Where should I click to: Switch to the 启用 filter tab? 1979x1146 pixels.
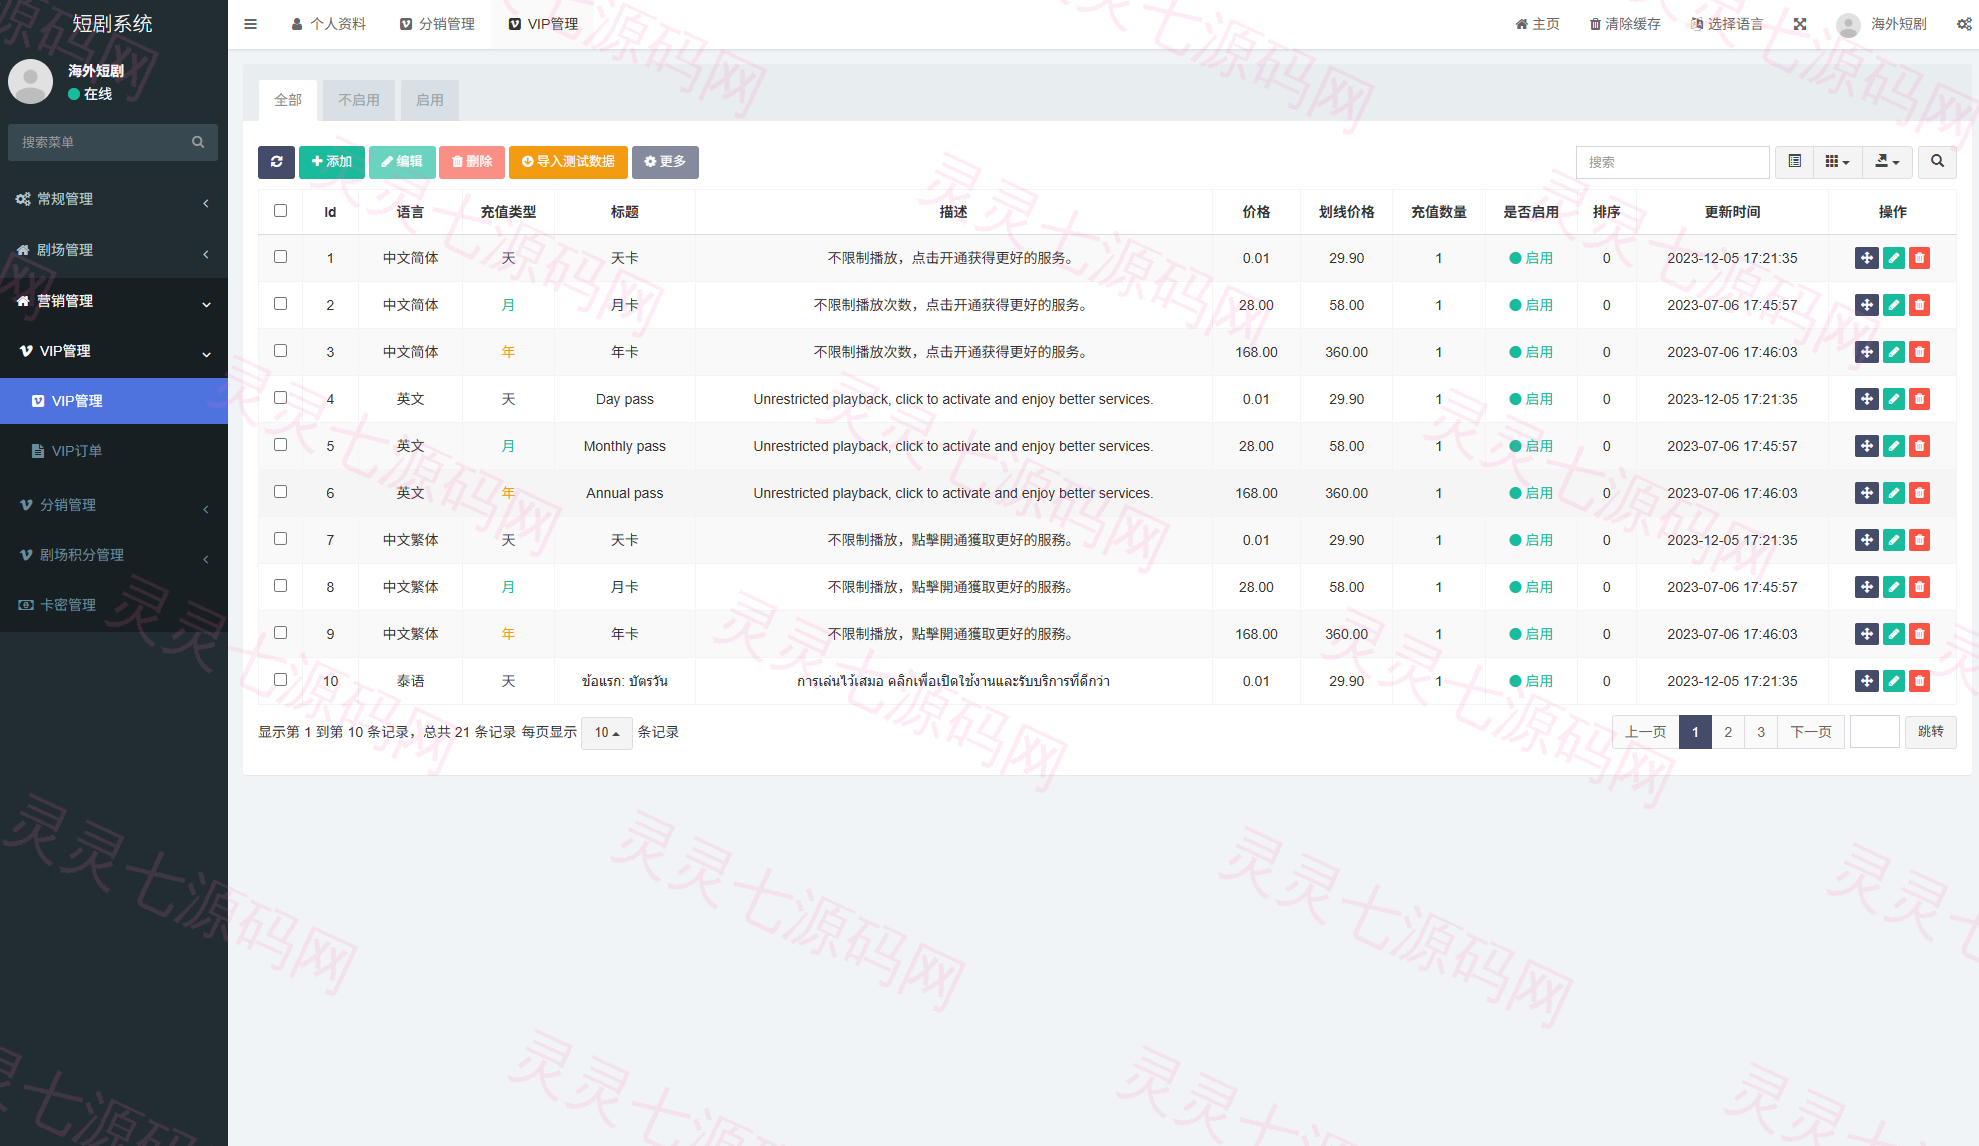point(430,100)
